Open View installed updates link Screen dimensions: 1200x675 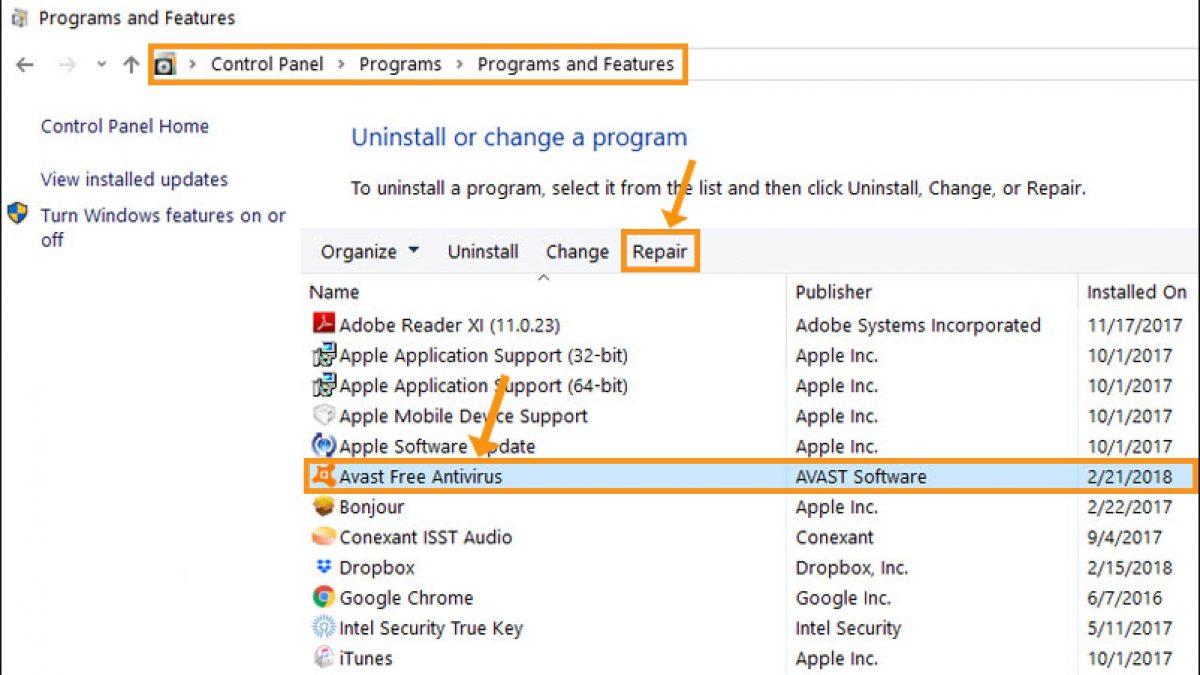(134, 180)
